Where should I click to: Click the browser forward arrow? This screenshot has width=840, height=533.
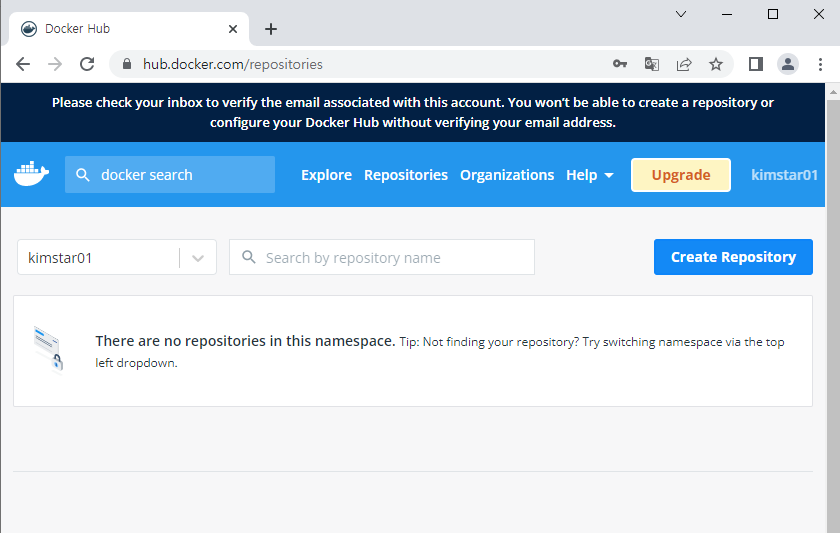point(55,64)
